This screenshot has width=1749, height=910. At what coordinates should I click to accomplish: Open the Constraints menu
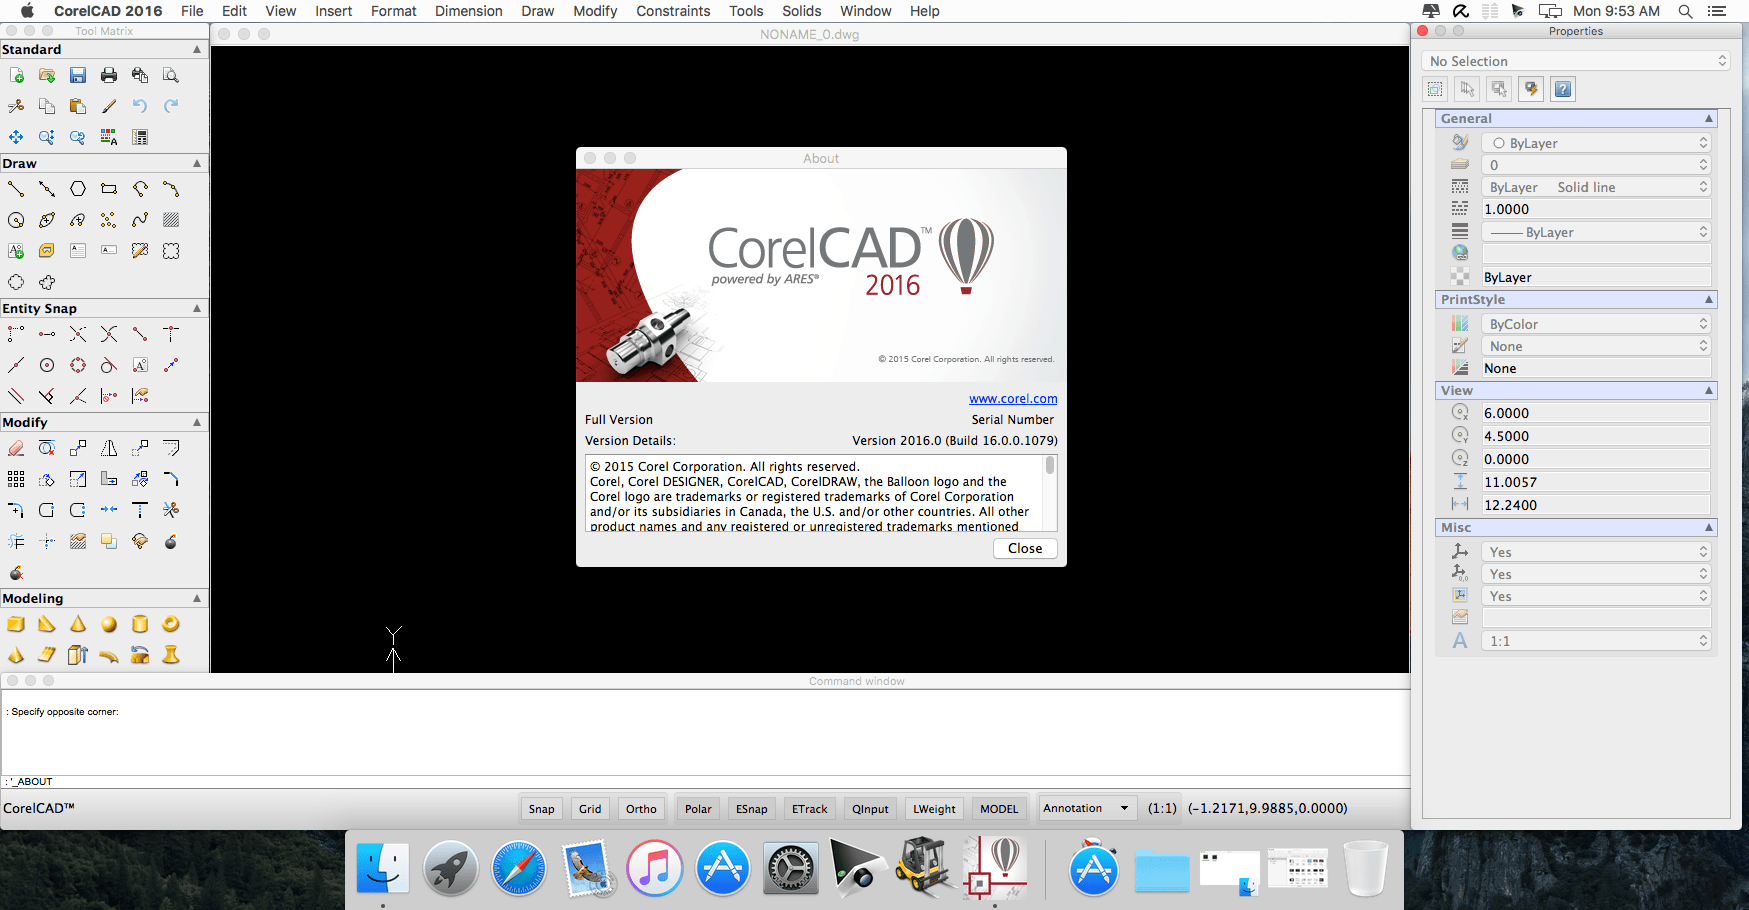(673, 11)
